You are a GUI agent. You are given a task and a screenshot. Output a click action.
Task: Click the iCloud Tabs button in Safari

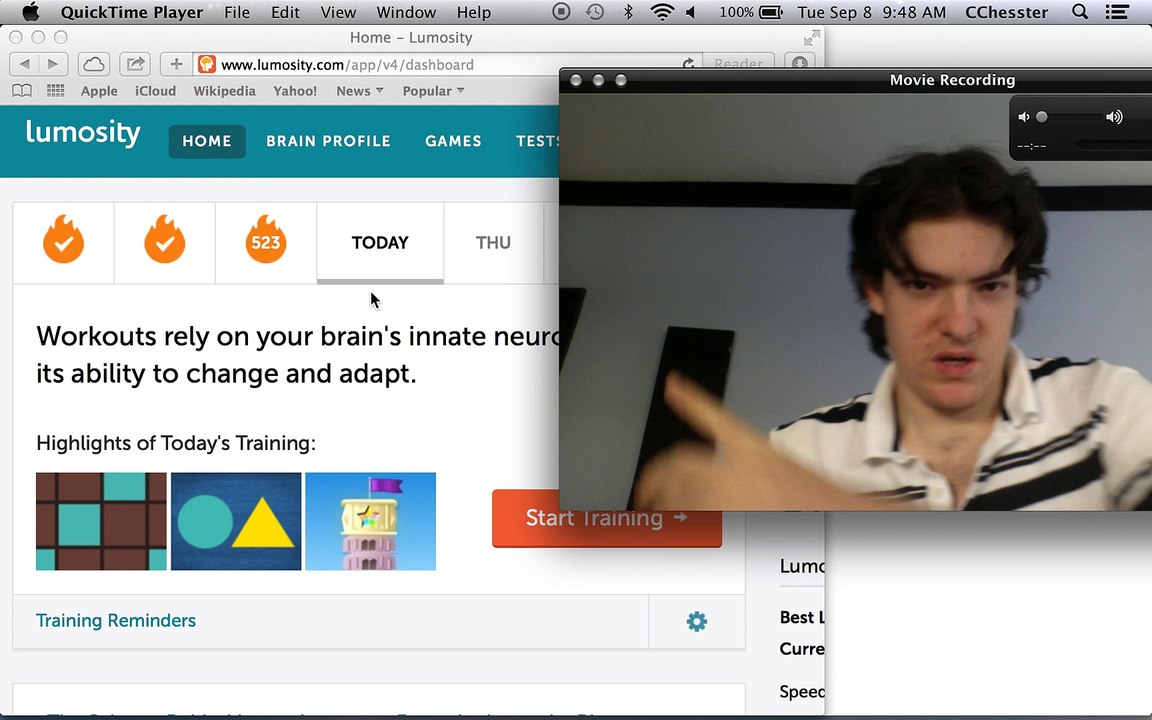(94, 64)
